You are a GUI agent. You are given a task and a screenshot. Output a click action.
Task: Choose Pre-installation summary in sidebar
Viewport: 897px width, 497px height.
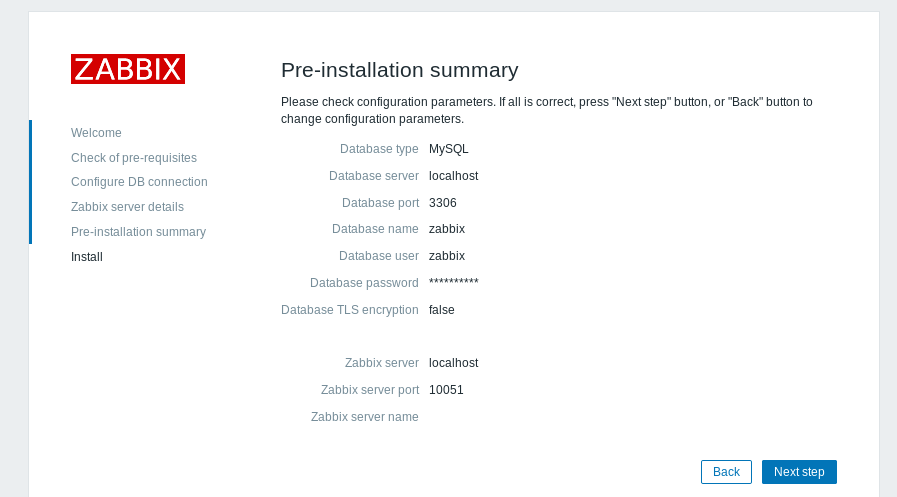click(x=138, y=232)
